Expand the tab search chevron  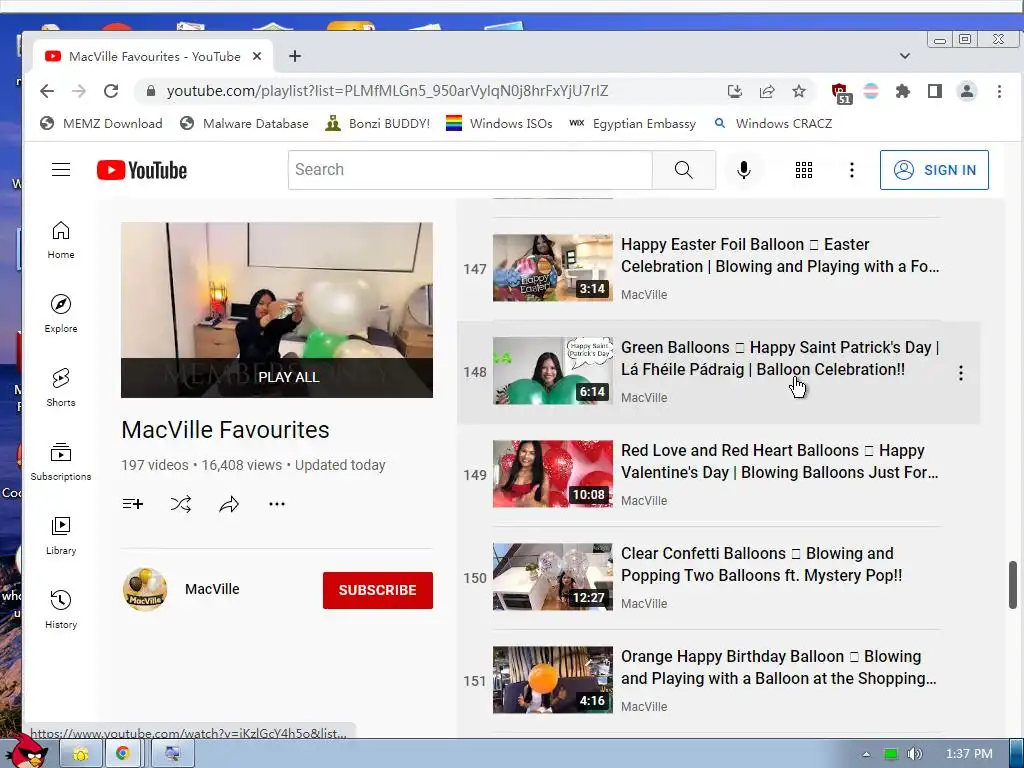pos(904,56)
